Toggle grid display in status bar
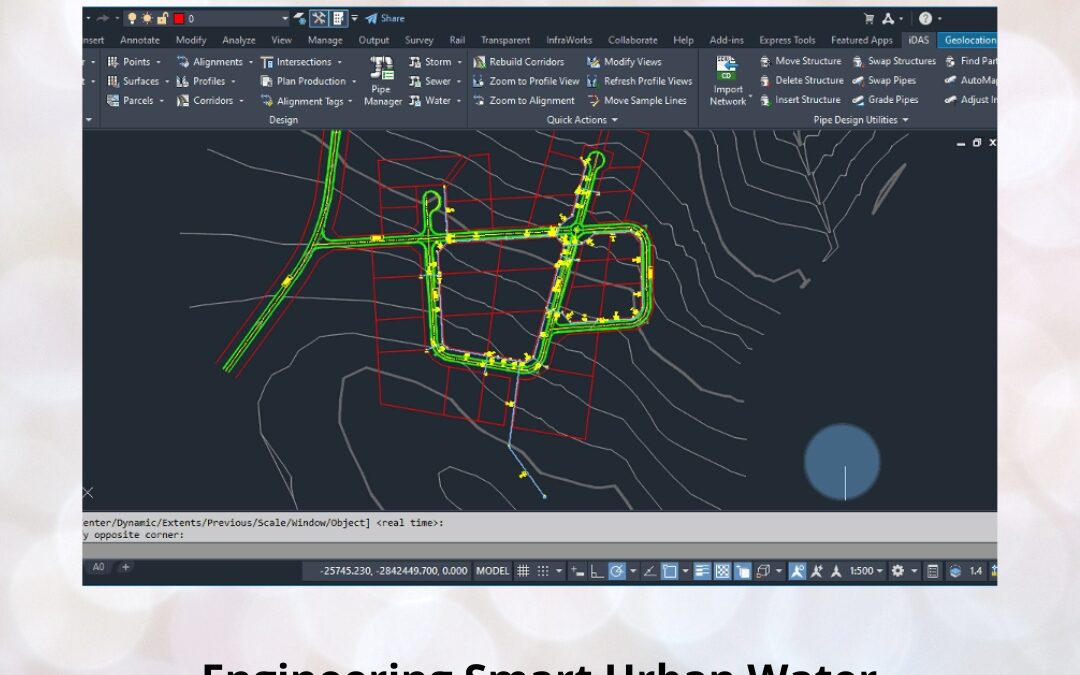The image size is (1080, 675). pos(523,570)
